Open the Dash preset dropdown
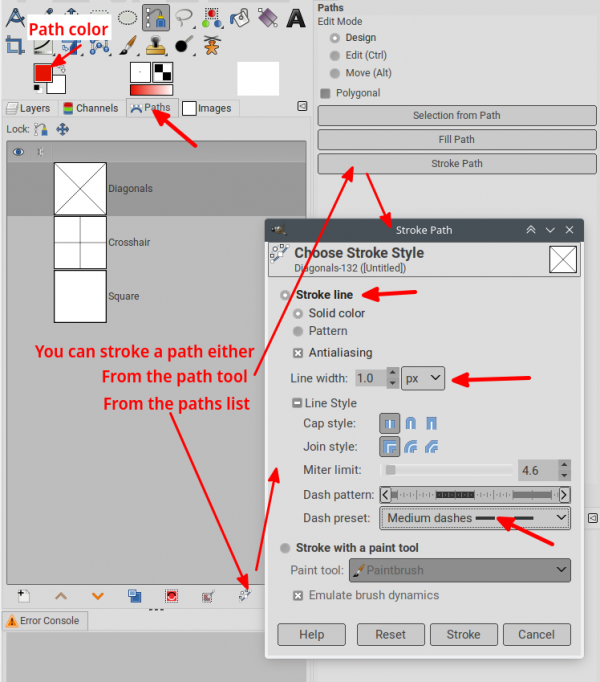 click(475, 518)
